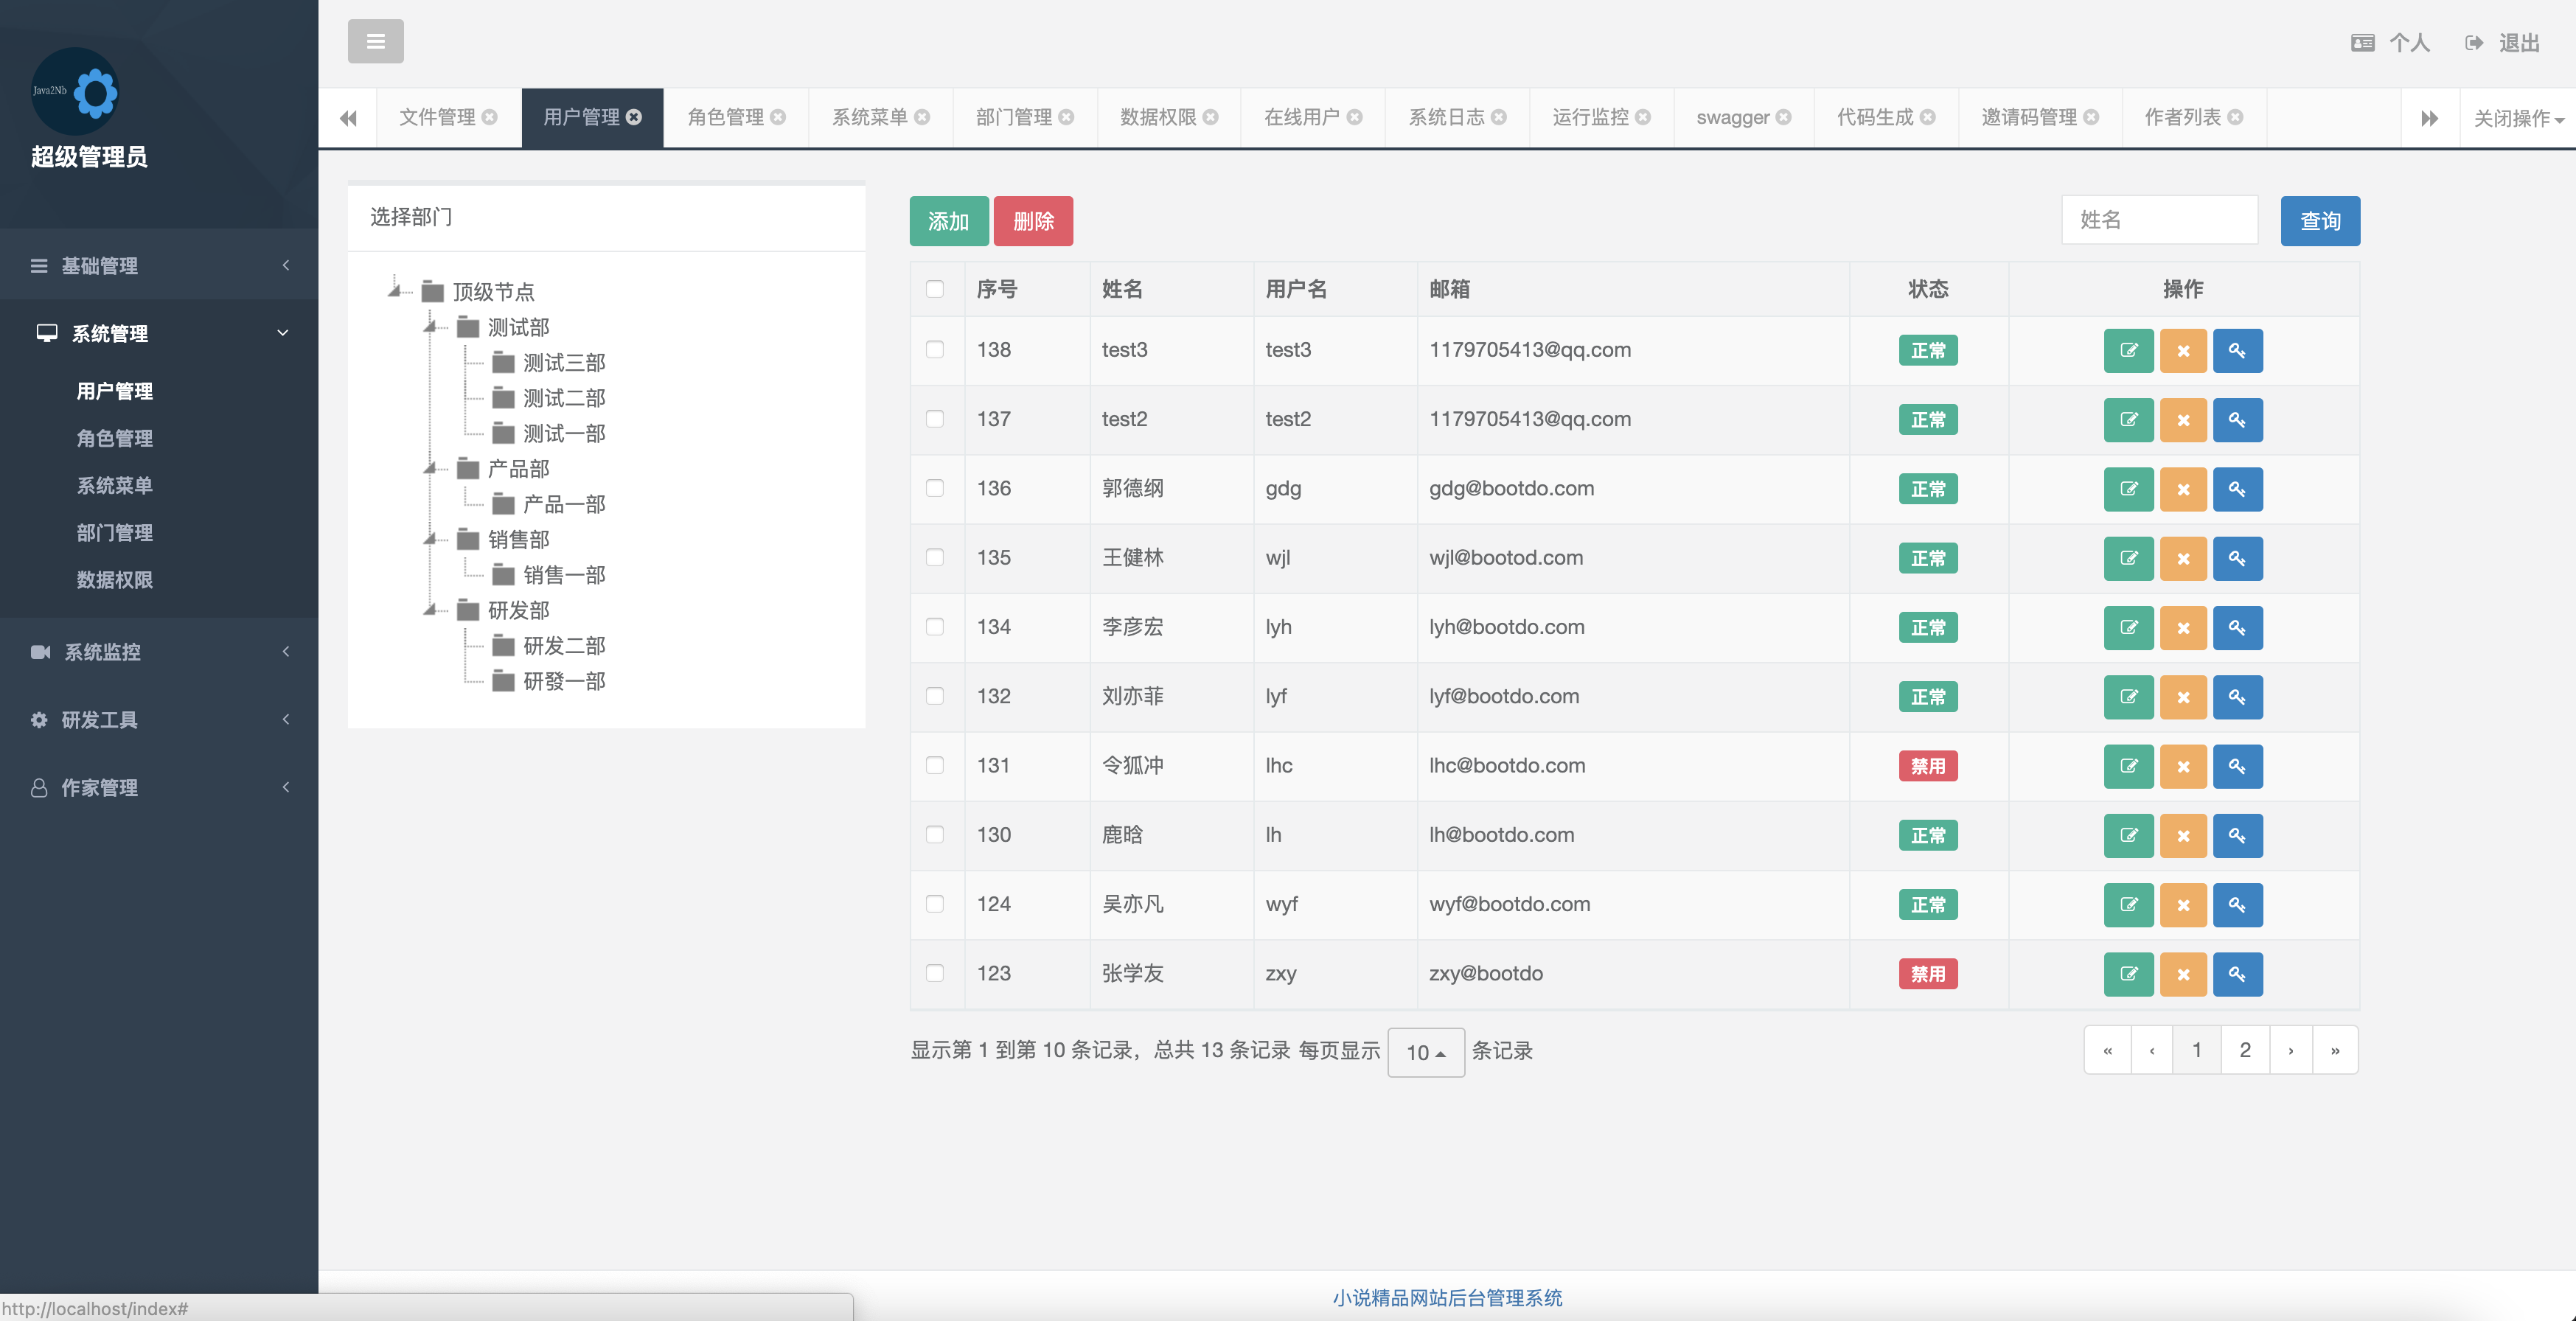Click in the 姓名 search field
Image resolution: width=2576 pixels, height=1321 pixels.
(2158, 220)
